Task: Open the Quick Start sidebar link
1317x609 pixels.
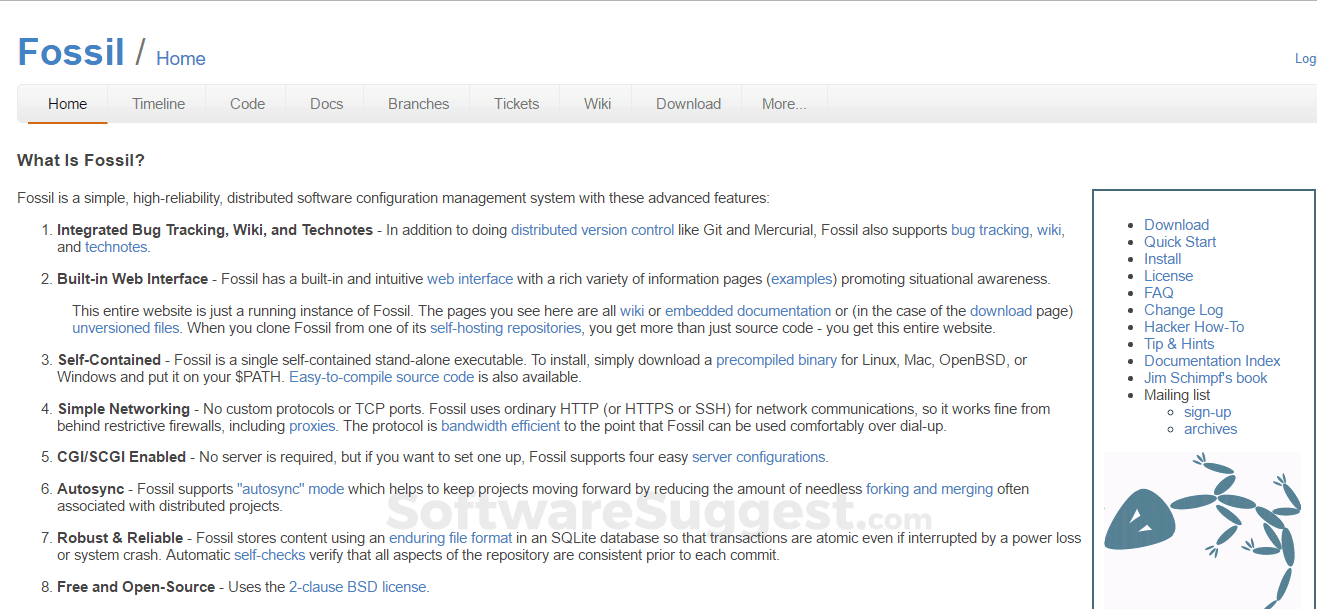Action: click(1180, 242)
